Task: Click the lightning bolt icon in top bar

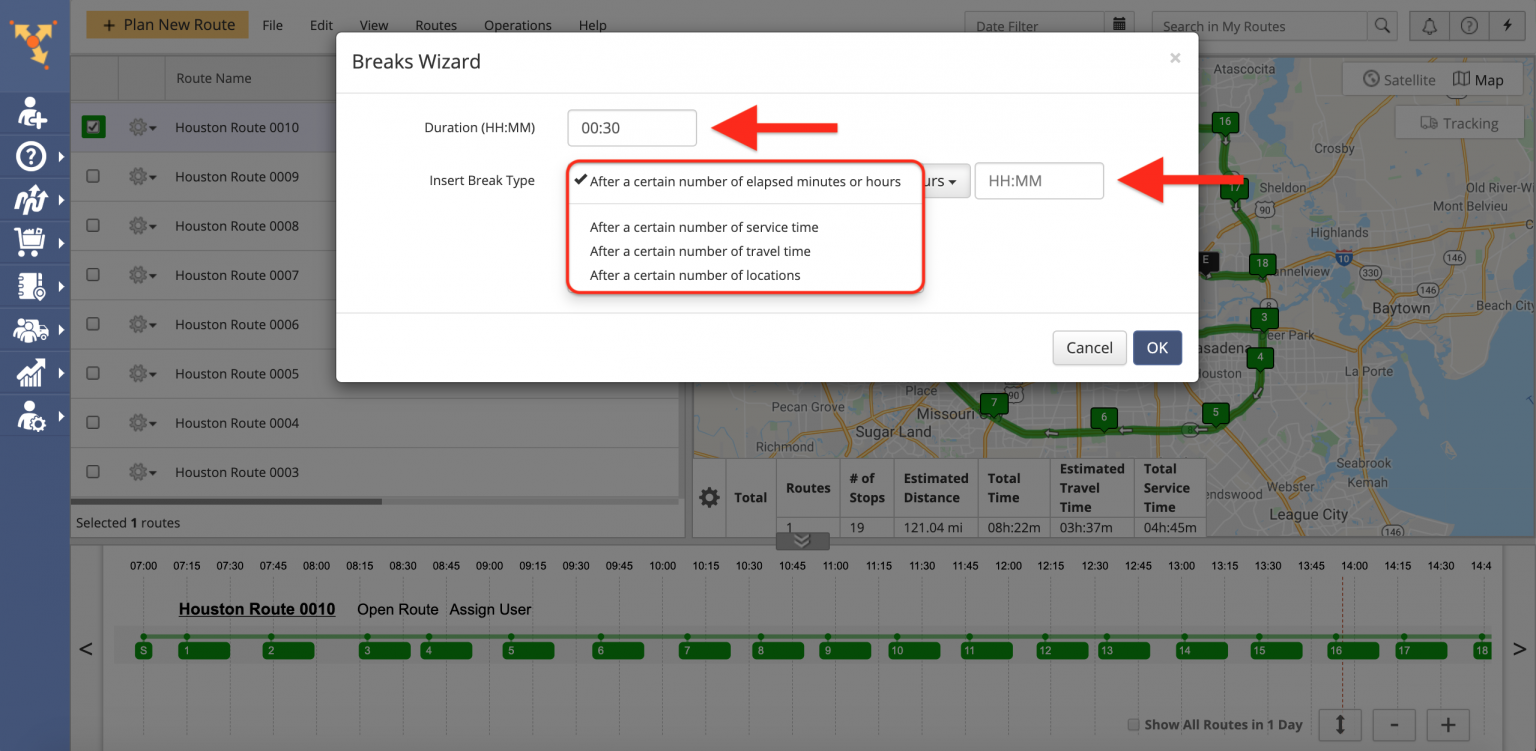Action: point(1508,26)
